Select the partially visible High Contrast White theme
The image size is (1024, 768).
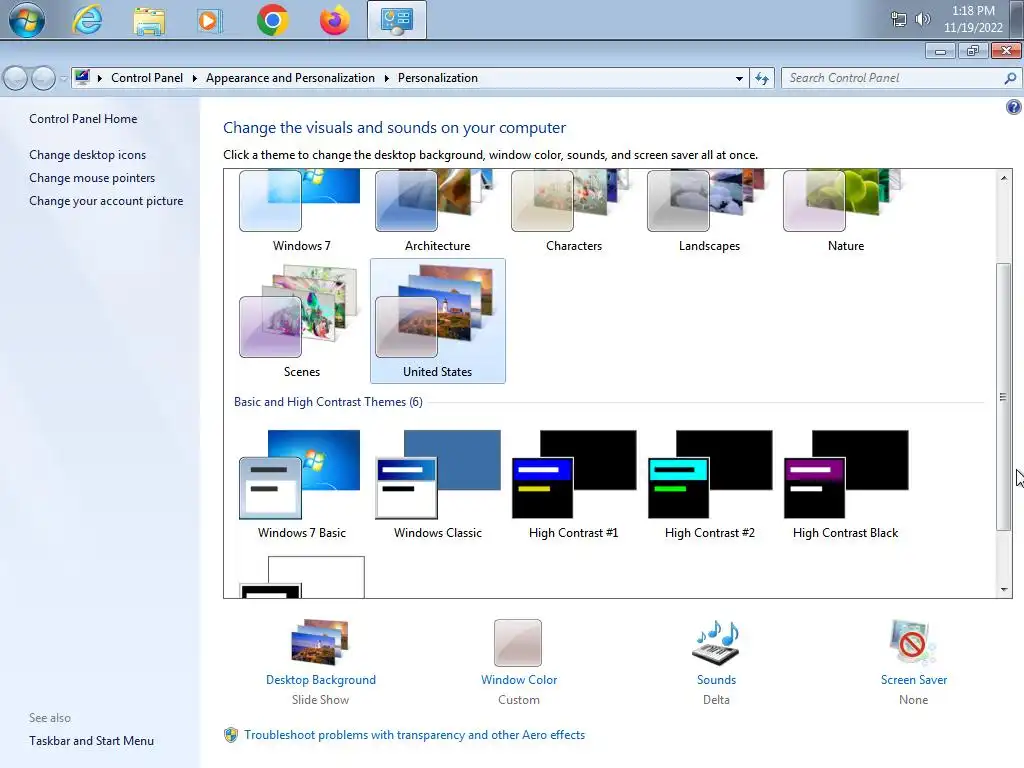point(302,577)
